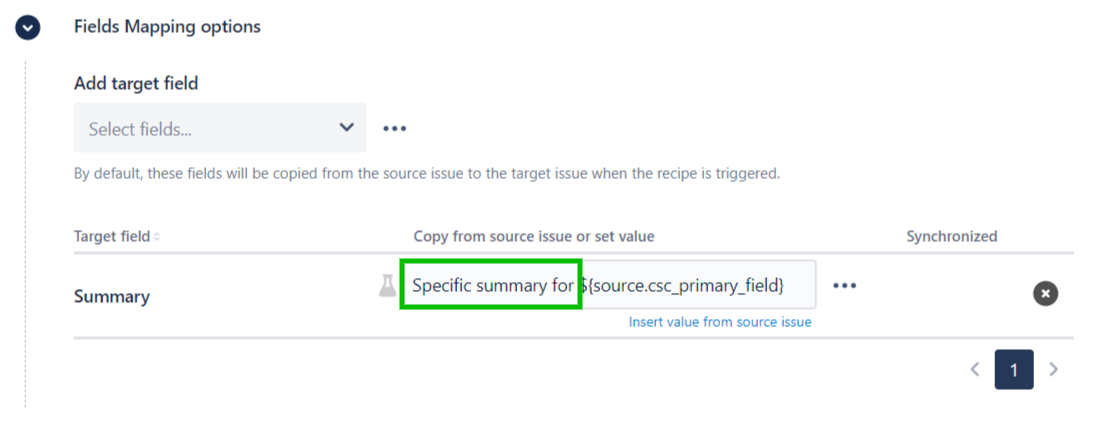Open three-dot menu next to Summary value
This screenshot has height=439, width=1112.
(845, 286)
